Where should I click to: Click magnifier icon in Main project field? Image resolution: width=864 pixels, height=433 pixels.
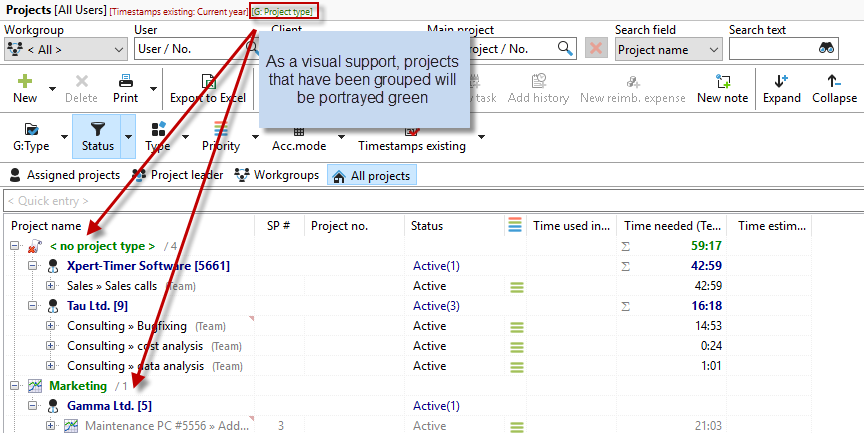pos(565,48)
